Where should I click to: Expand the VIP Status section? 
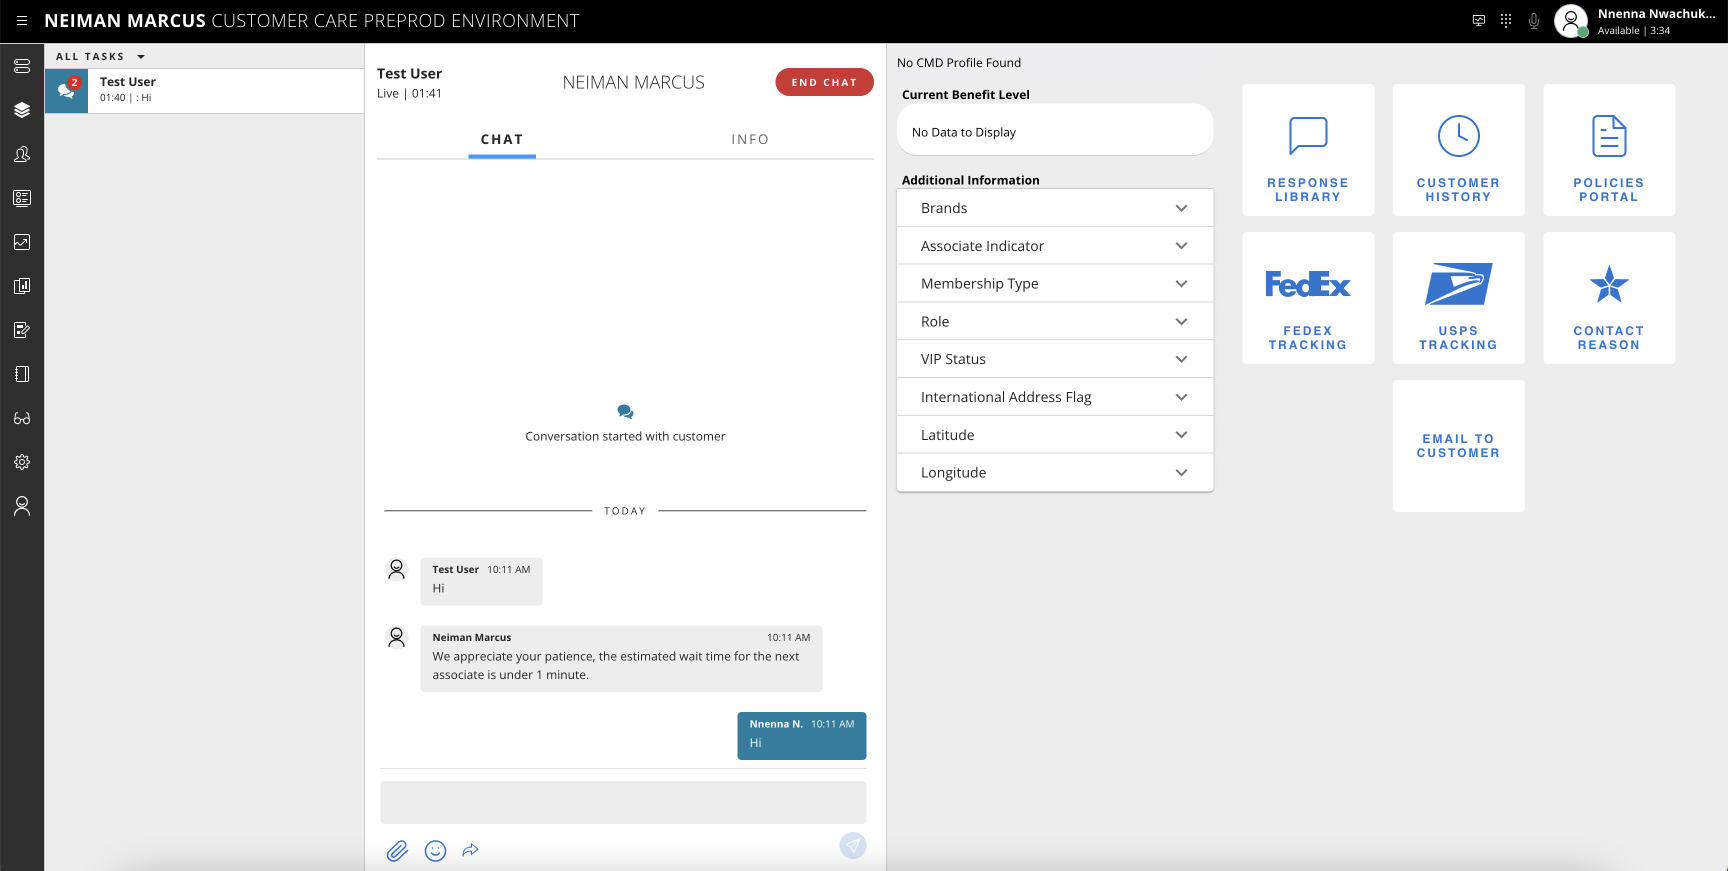click(x=1054, y=359)
